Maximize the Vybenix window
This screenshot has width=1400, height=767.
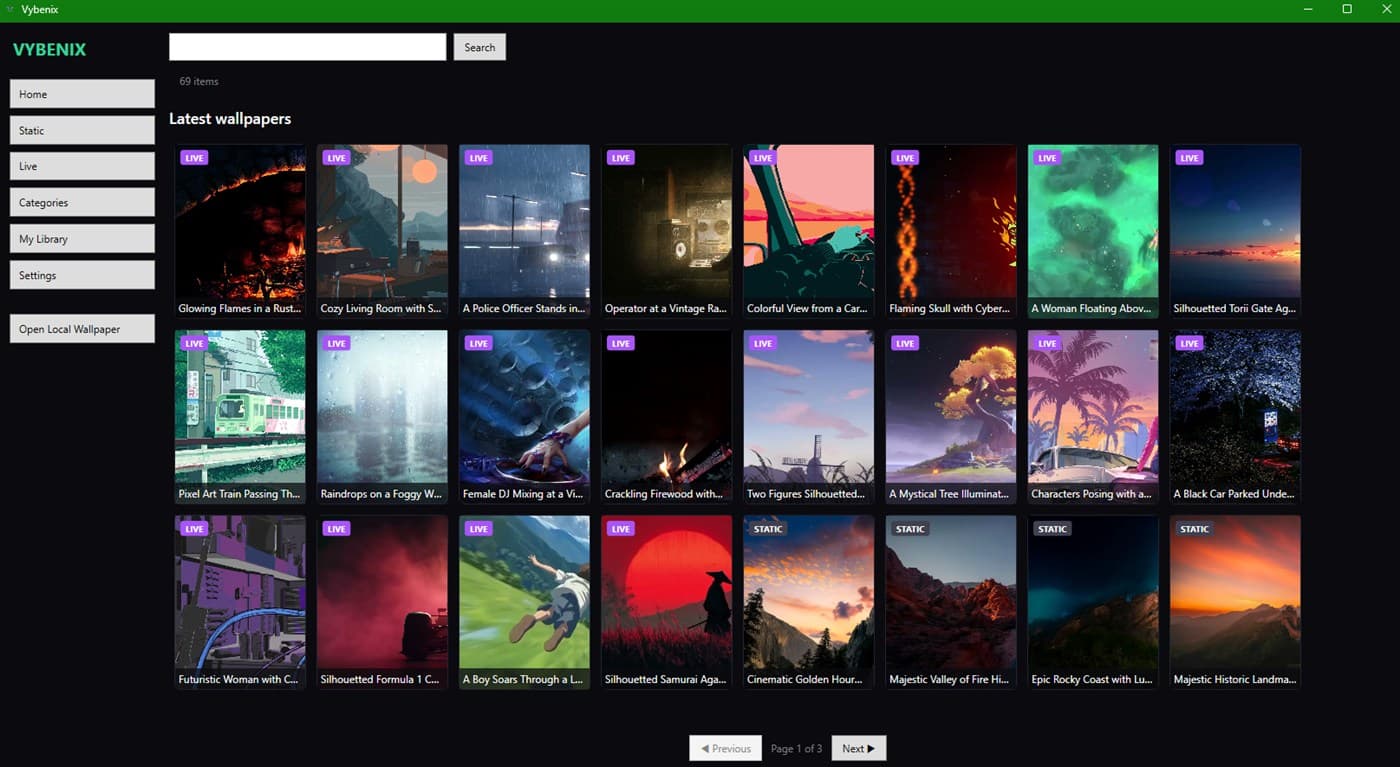click(x=1347, y=9)
